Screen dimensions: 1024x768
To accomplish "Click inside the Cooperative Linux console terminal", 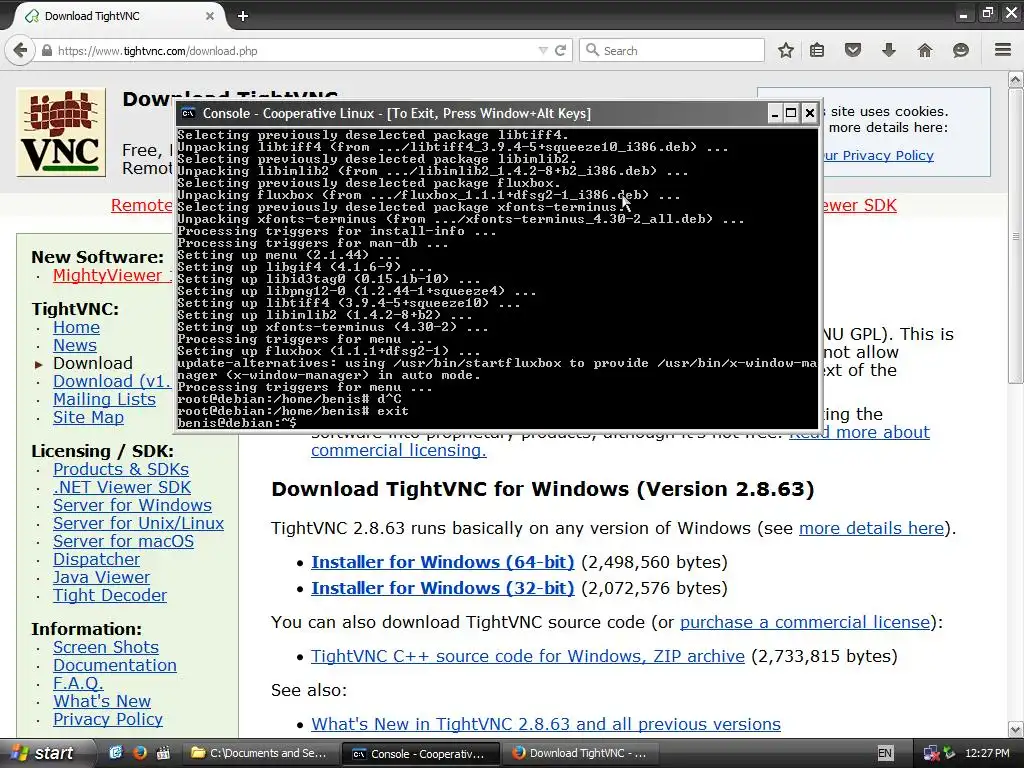I will (497, 279).
